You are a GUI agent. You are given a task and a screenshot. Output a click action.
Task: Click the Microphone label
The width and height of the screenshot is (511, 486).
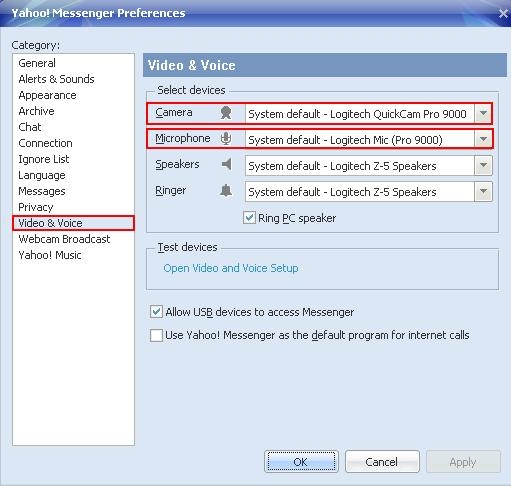(183, 138)
